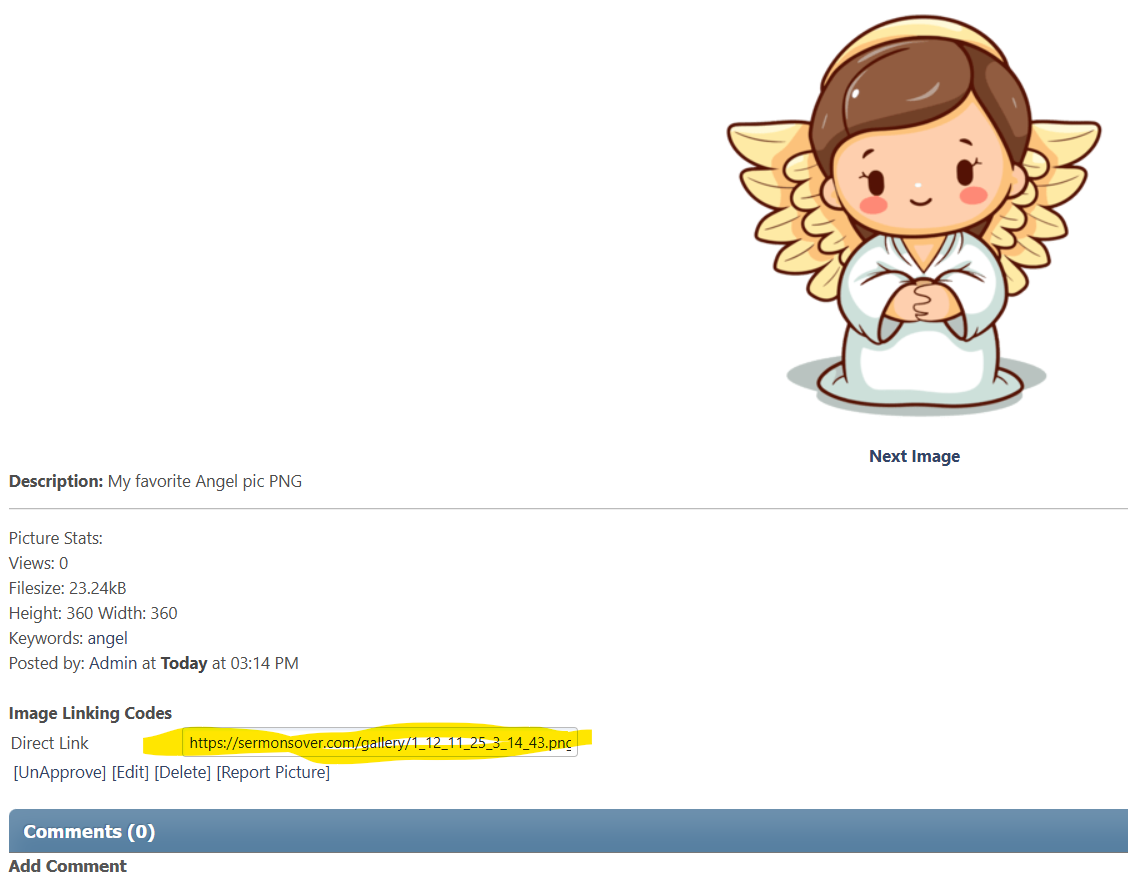Click the '03:14 PM' post time
Image resolution: width=1128 pixels, height=885 pixels.
click(265, 663)
